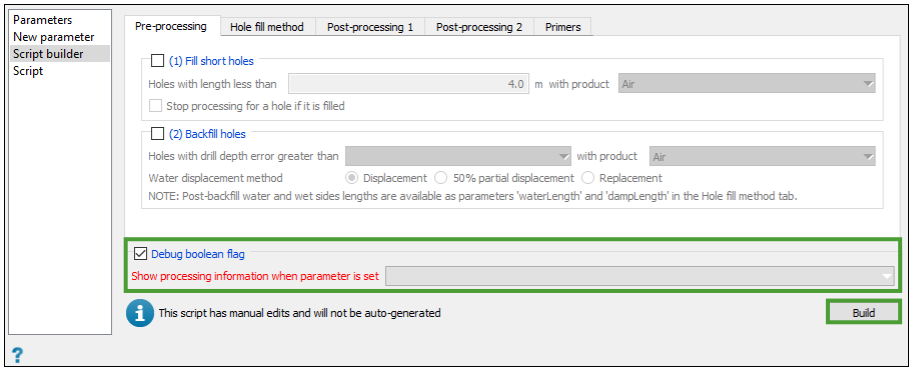Uncheck the Debug boolean flag checkbox
916x372 pixels.
(x=140, y=253)
